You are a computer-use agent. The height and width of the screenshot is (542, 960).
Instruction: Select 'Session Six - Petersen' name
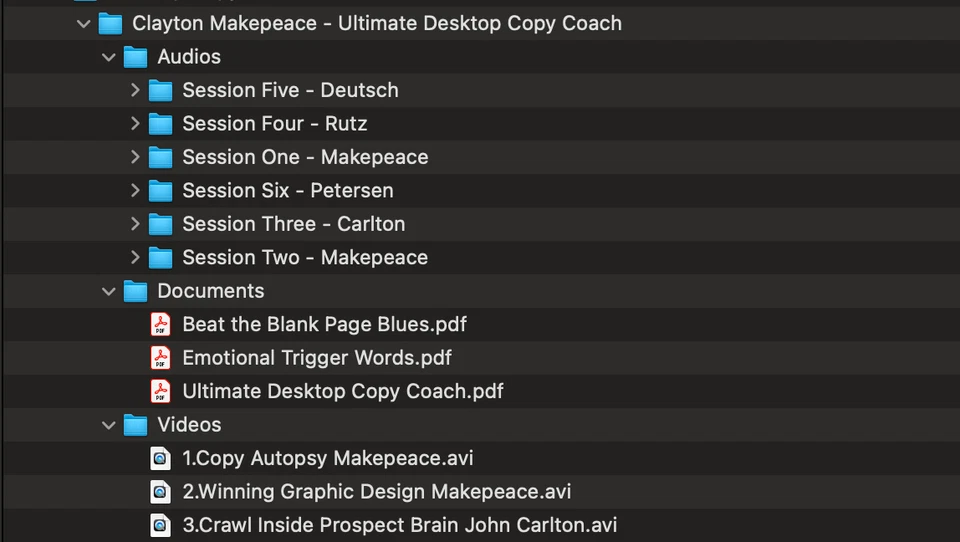coord(288,190)
